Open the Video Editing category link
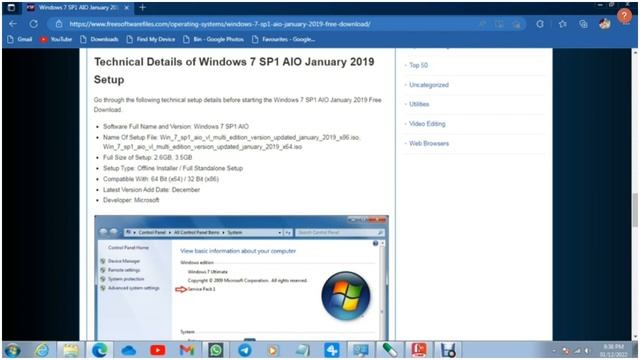 coord(427,124)
